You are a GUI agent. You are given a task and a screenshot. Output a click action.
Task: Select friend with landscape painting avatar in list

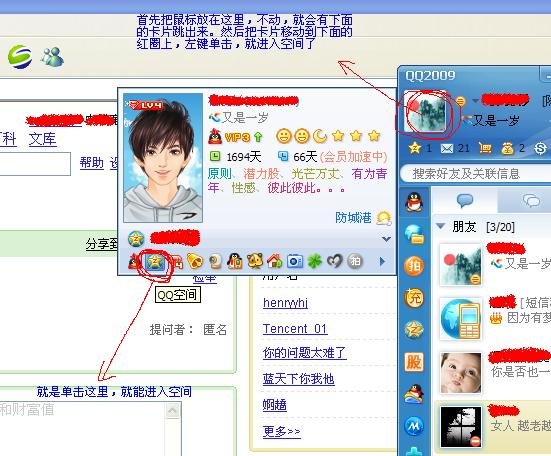(460, 264)
